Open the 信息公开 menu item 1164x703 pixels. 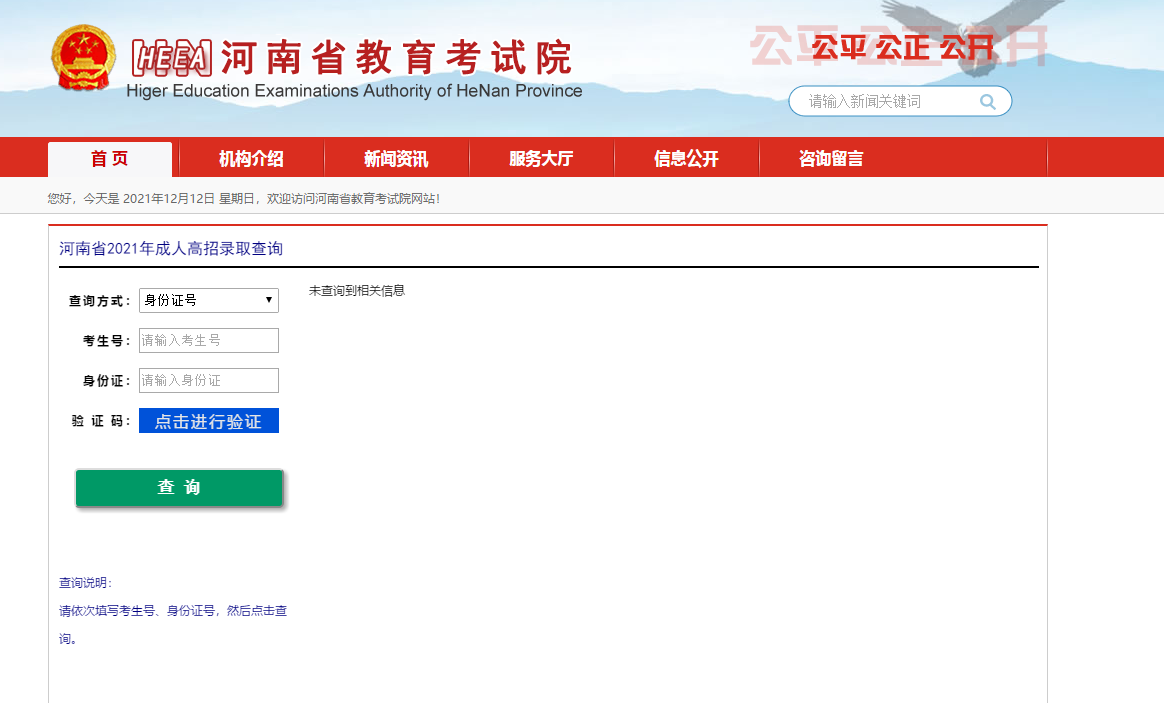(686, 159)
